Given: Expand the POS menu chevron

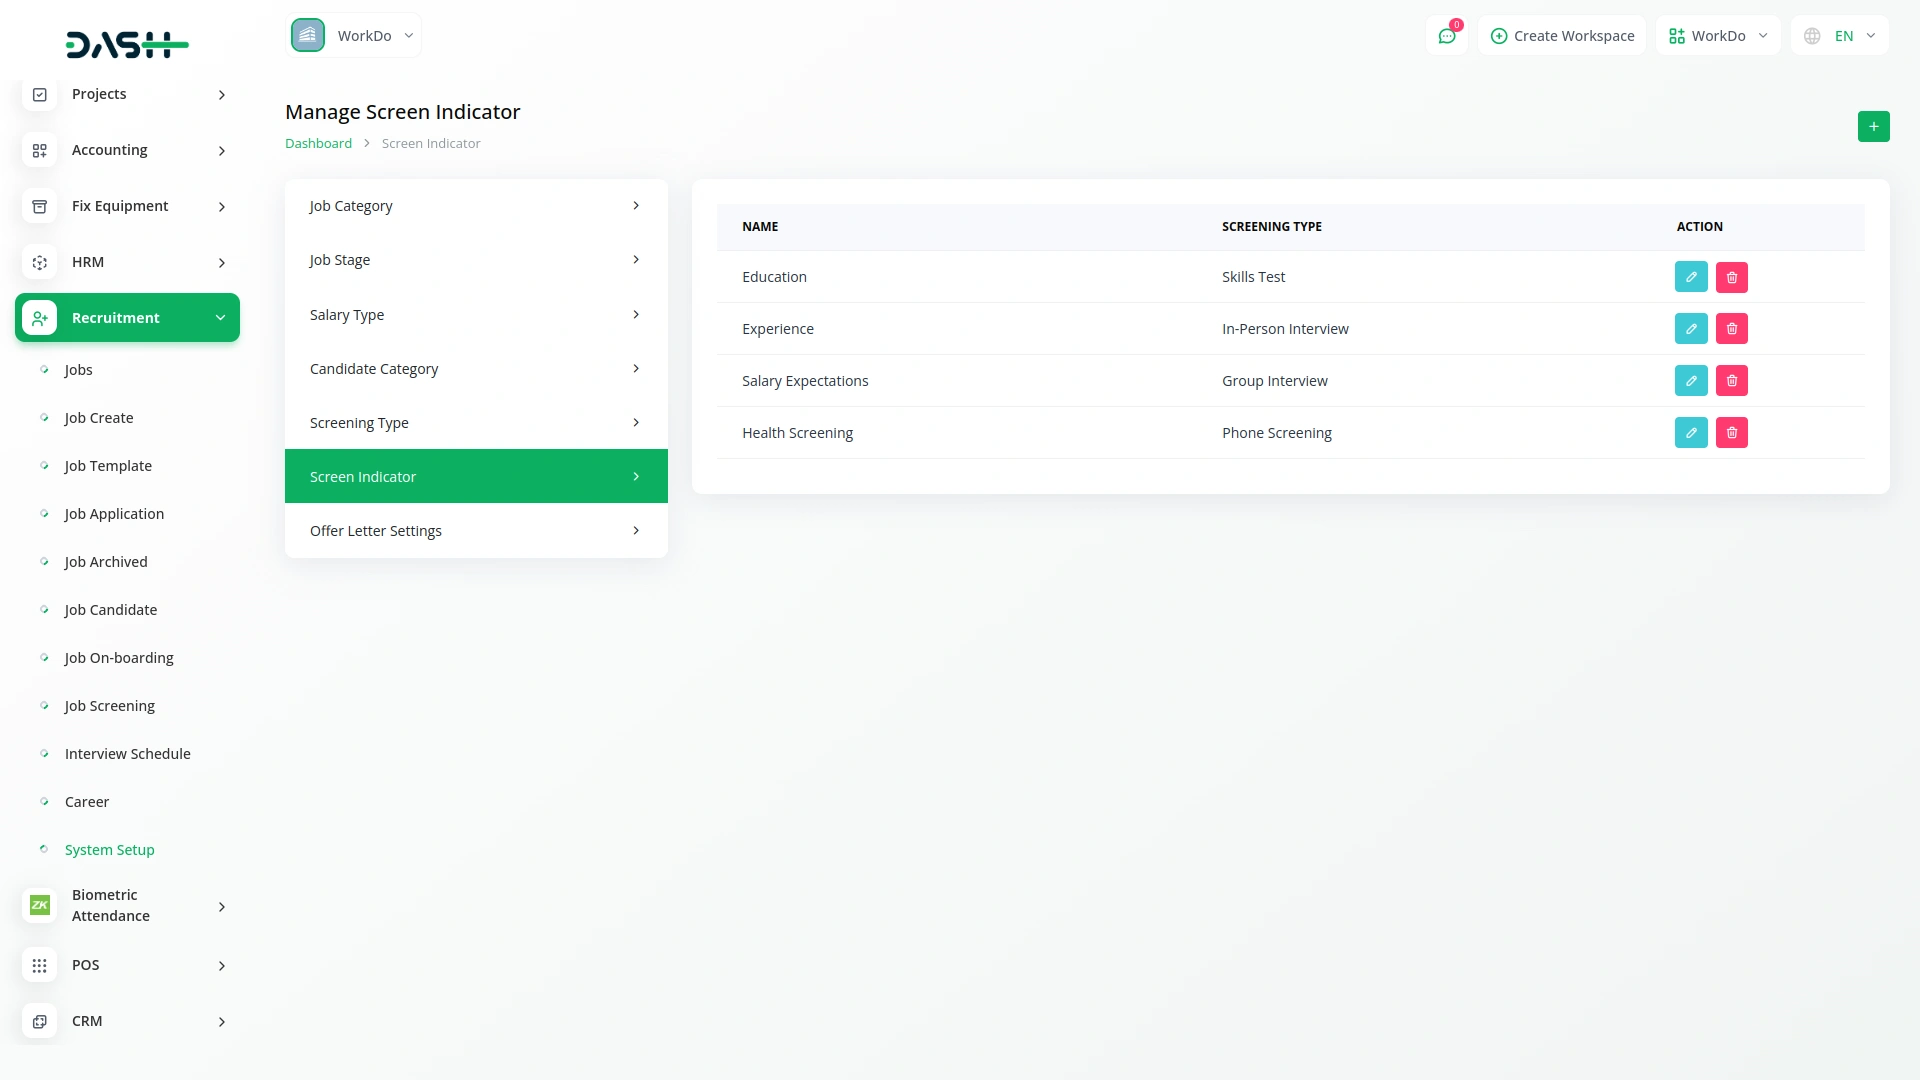Looking at the screenshot, I should pyautogui.click(x=222, y=966).
